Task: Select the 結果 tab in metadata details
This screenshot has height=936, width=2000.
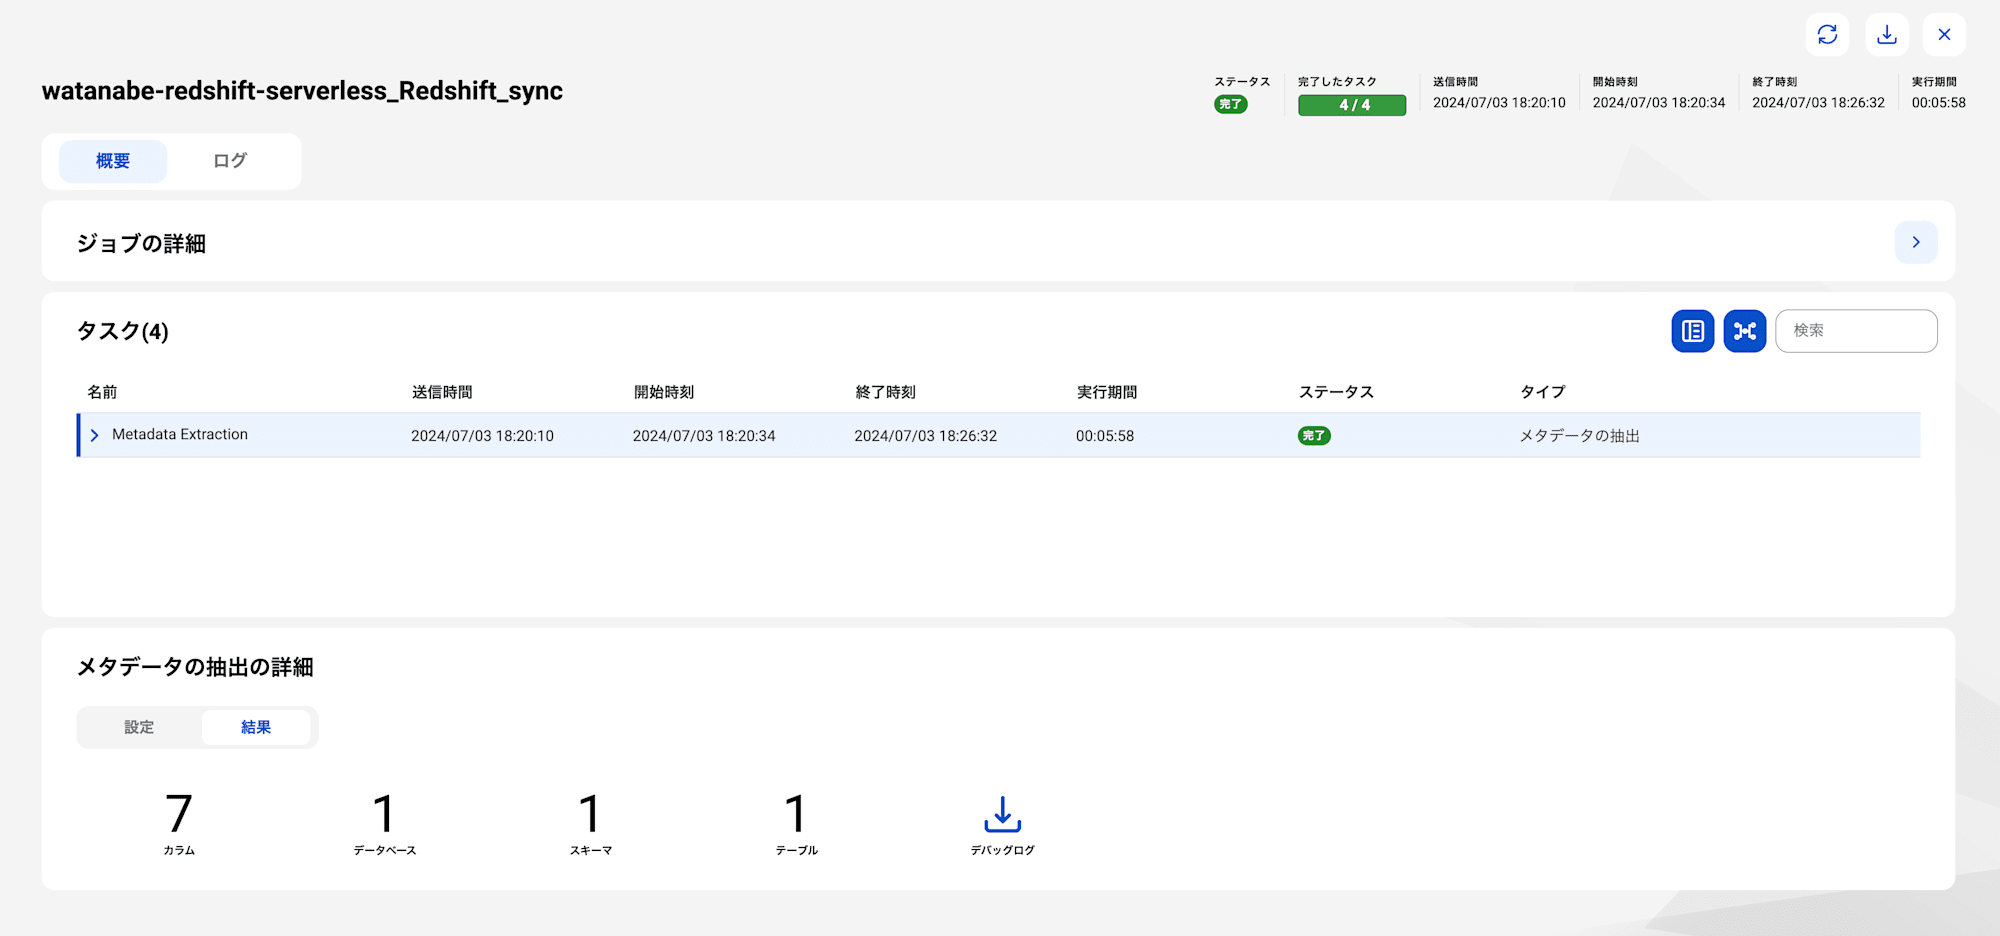Action: 256,727
